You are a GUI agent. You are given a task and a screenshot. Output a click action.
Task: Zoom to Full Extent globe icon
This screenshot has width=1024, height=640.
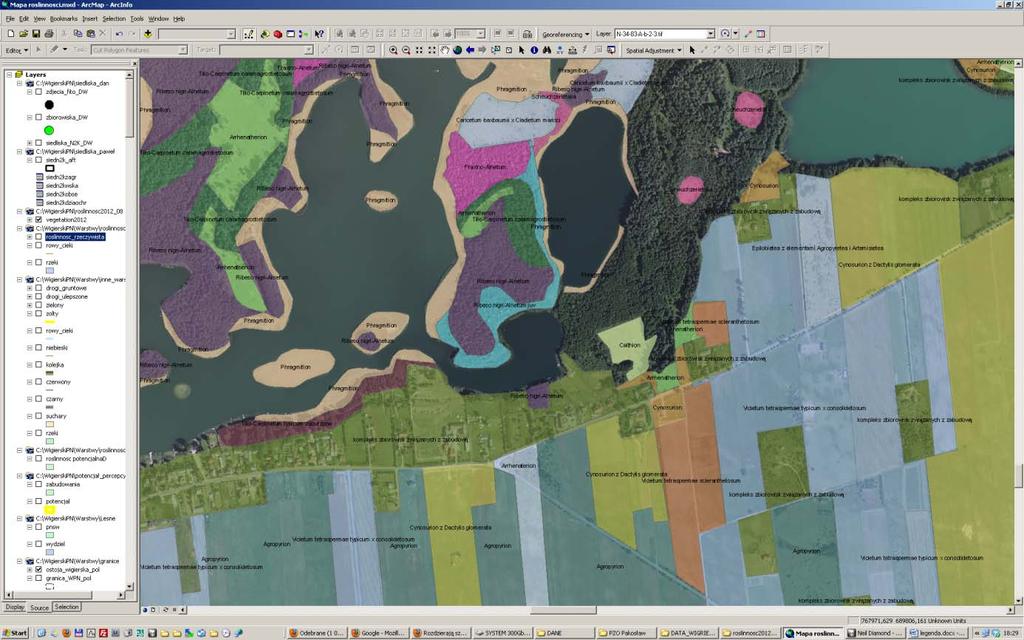pos(457,50)
